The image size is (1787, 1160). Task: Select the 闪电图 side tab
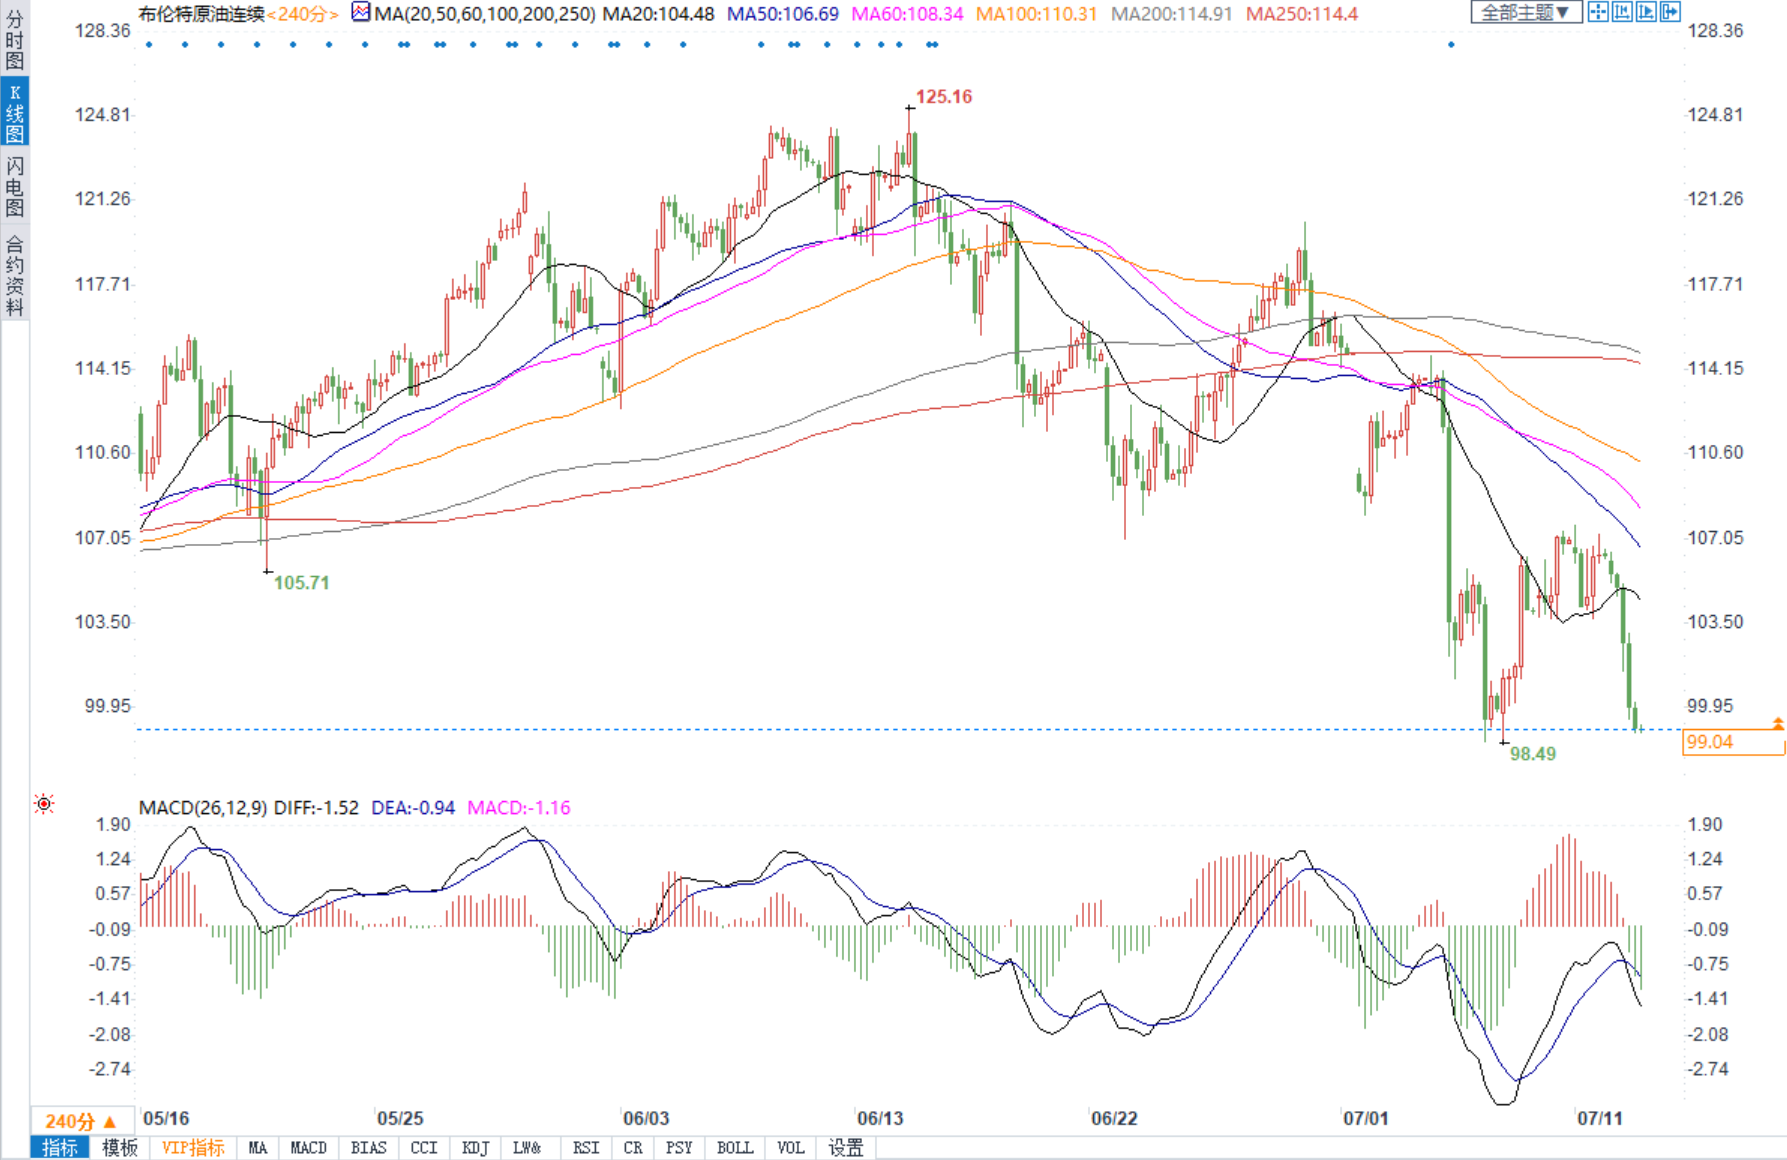pos(15,187)
